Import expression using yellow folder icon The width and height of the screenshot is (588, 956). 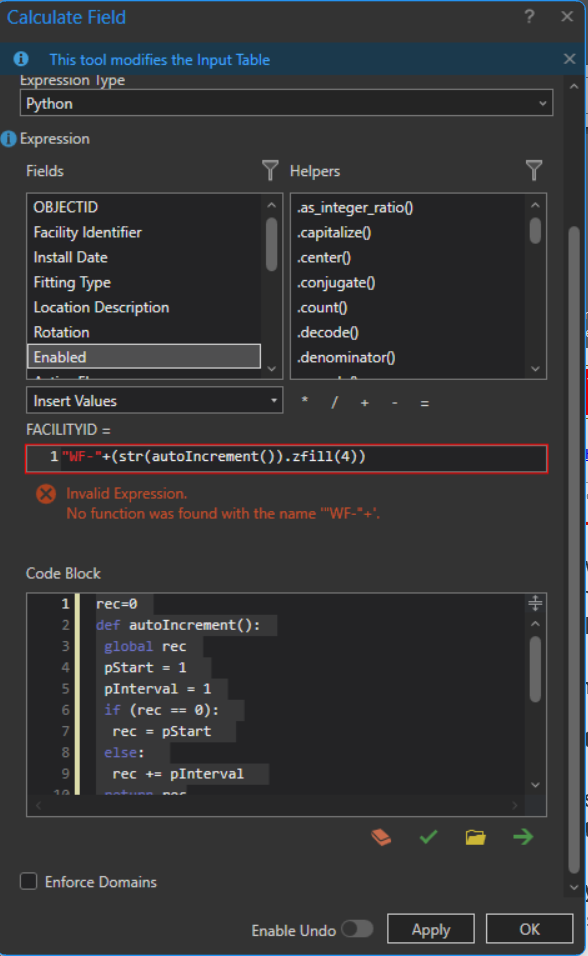(476, 837)
